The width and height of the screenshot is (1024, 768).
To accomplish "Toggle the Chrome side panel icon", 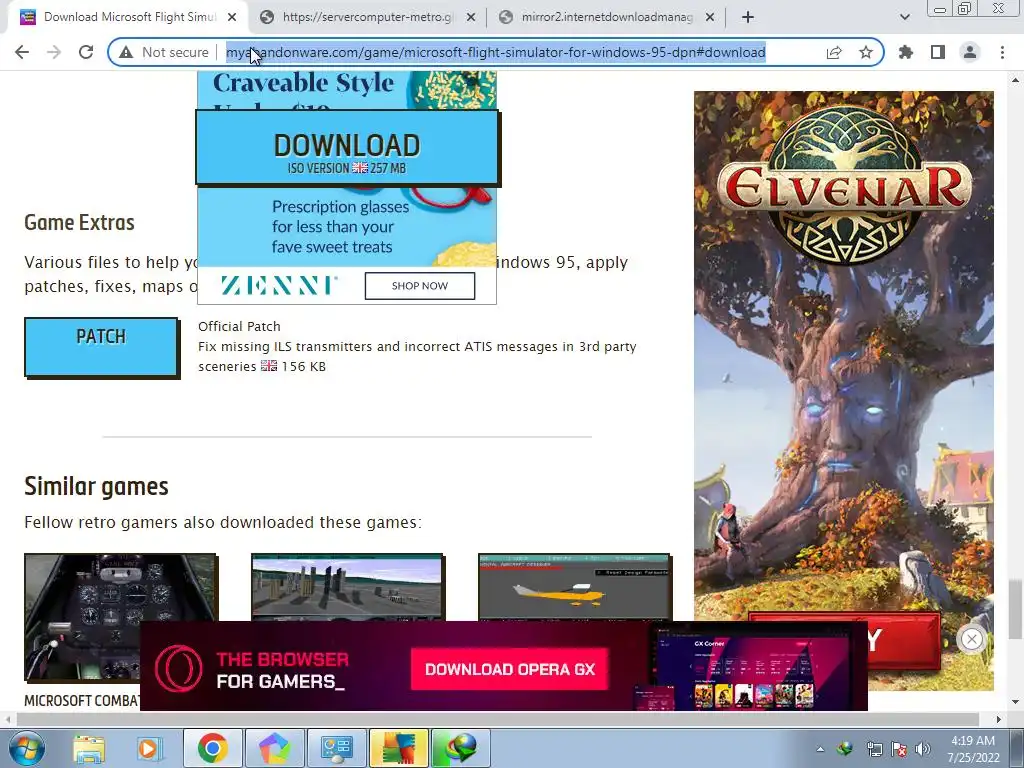I will pos(938,52).
